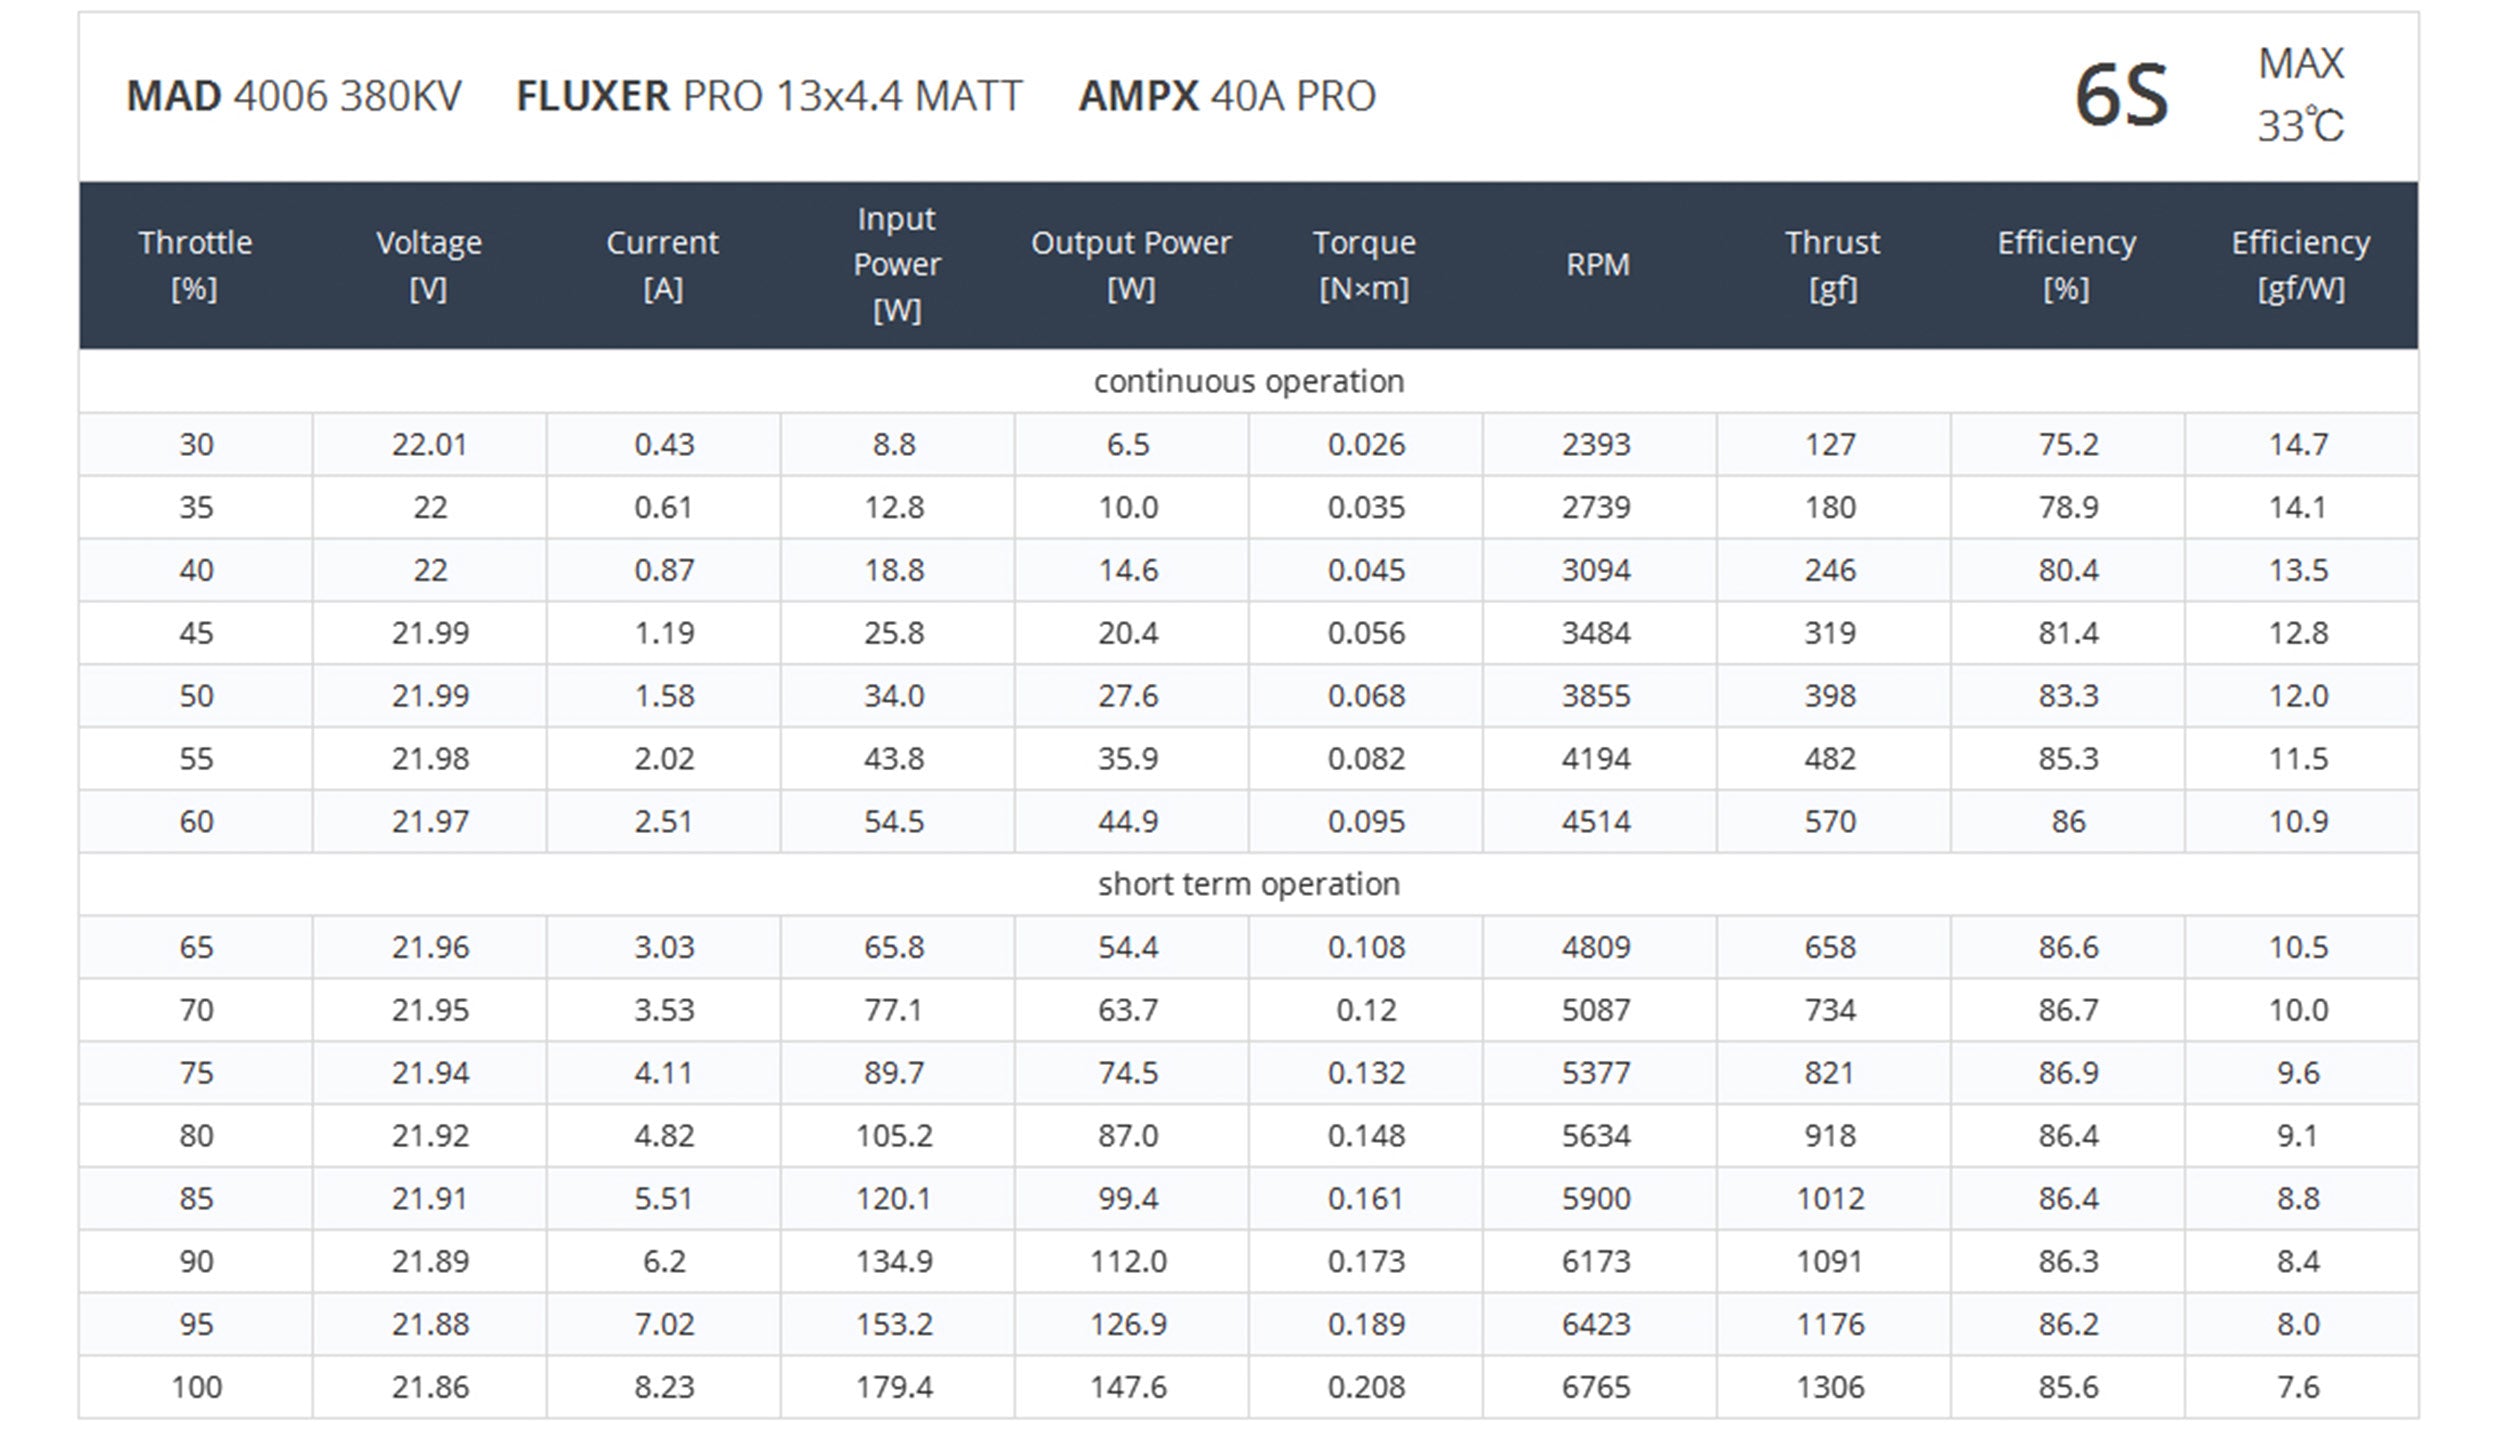This screenshot has height=1432, width=2500.
Task: Click the RPM column header
Action: [1598, 265]
